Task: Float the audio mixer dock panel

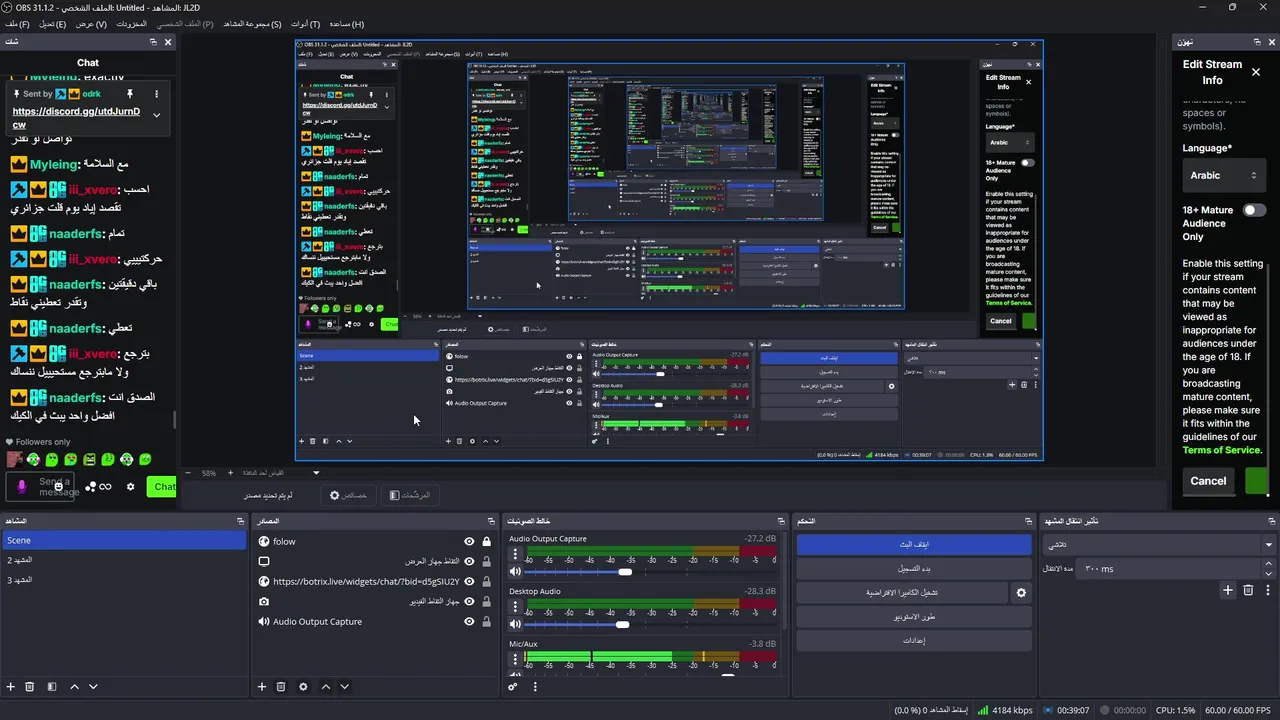Action: [x=781, y=521]
